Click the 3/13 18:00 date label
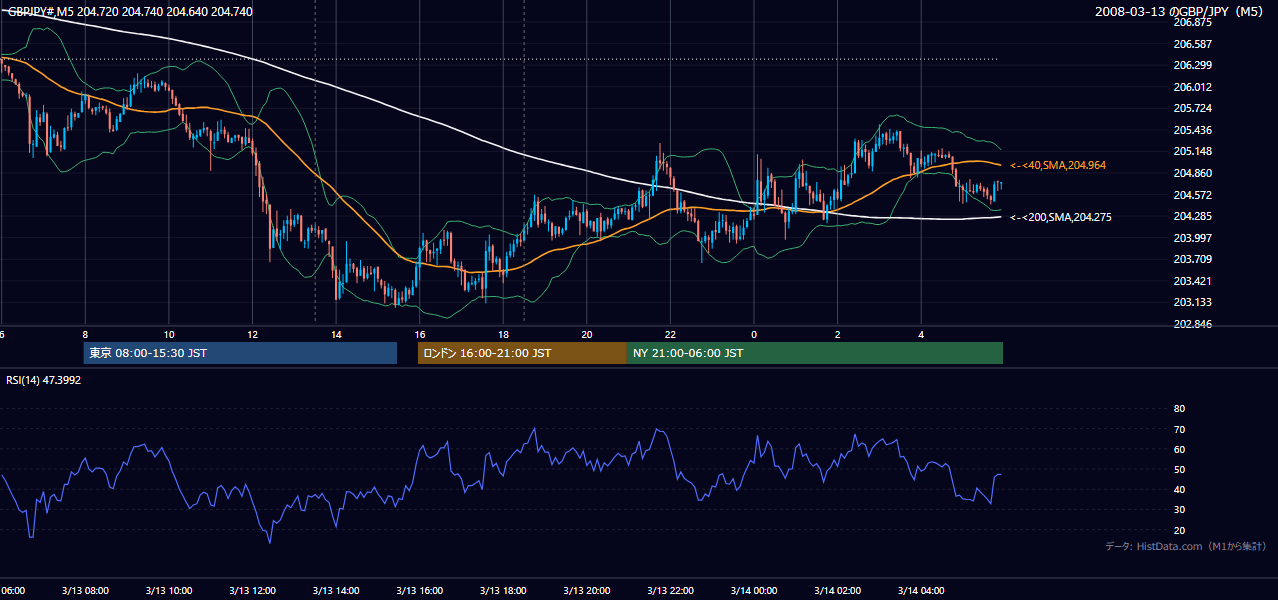 (503, 591)
